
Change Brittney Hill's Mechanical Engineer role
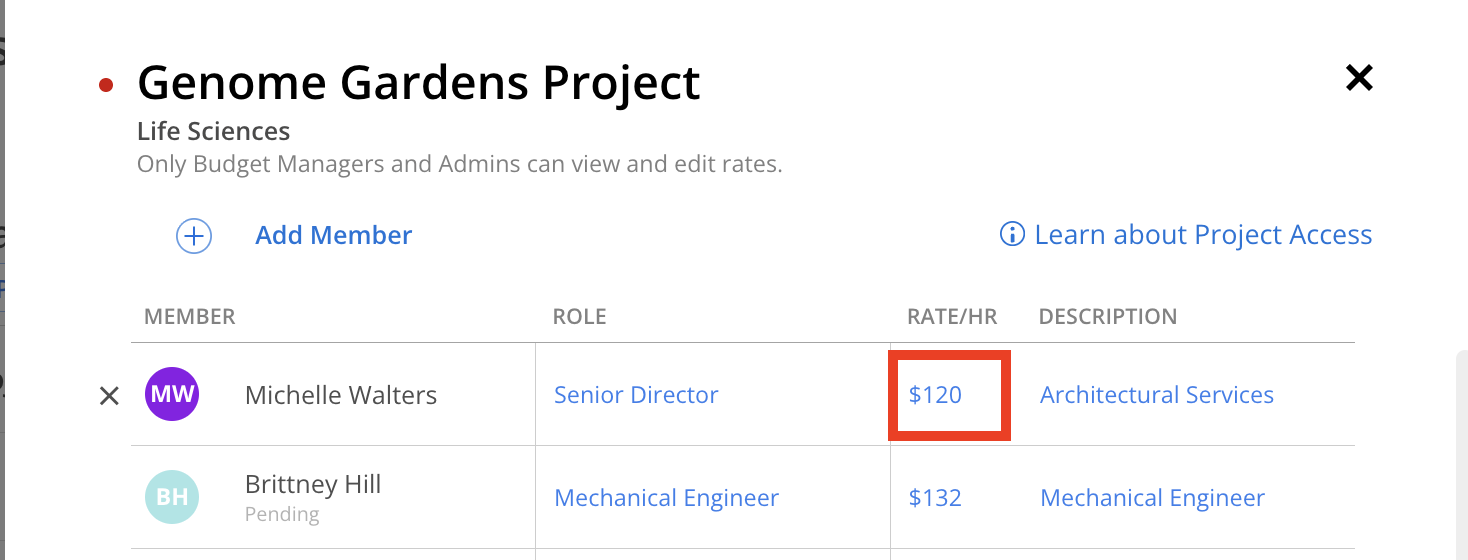(666, 498)
